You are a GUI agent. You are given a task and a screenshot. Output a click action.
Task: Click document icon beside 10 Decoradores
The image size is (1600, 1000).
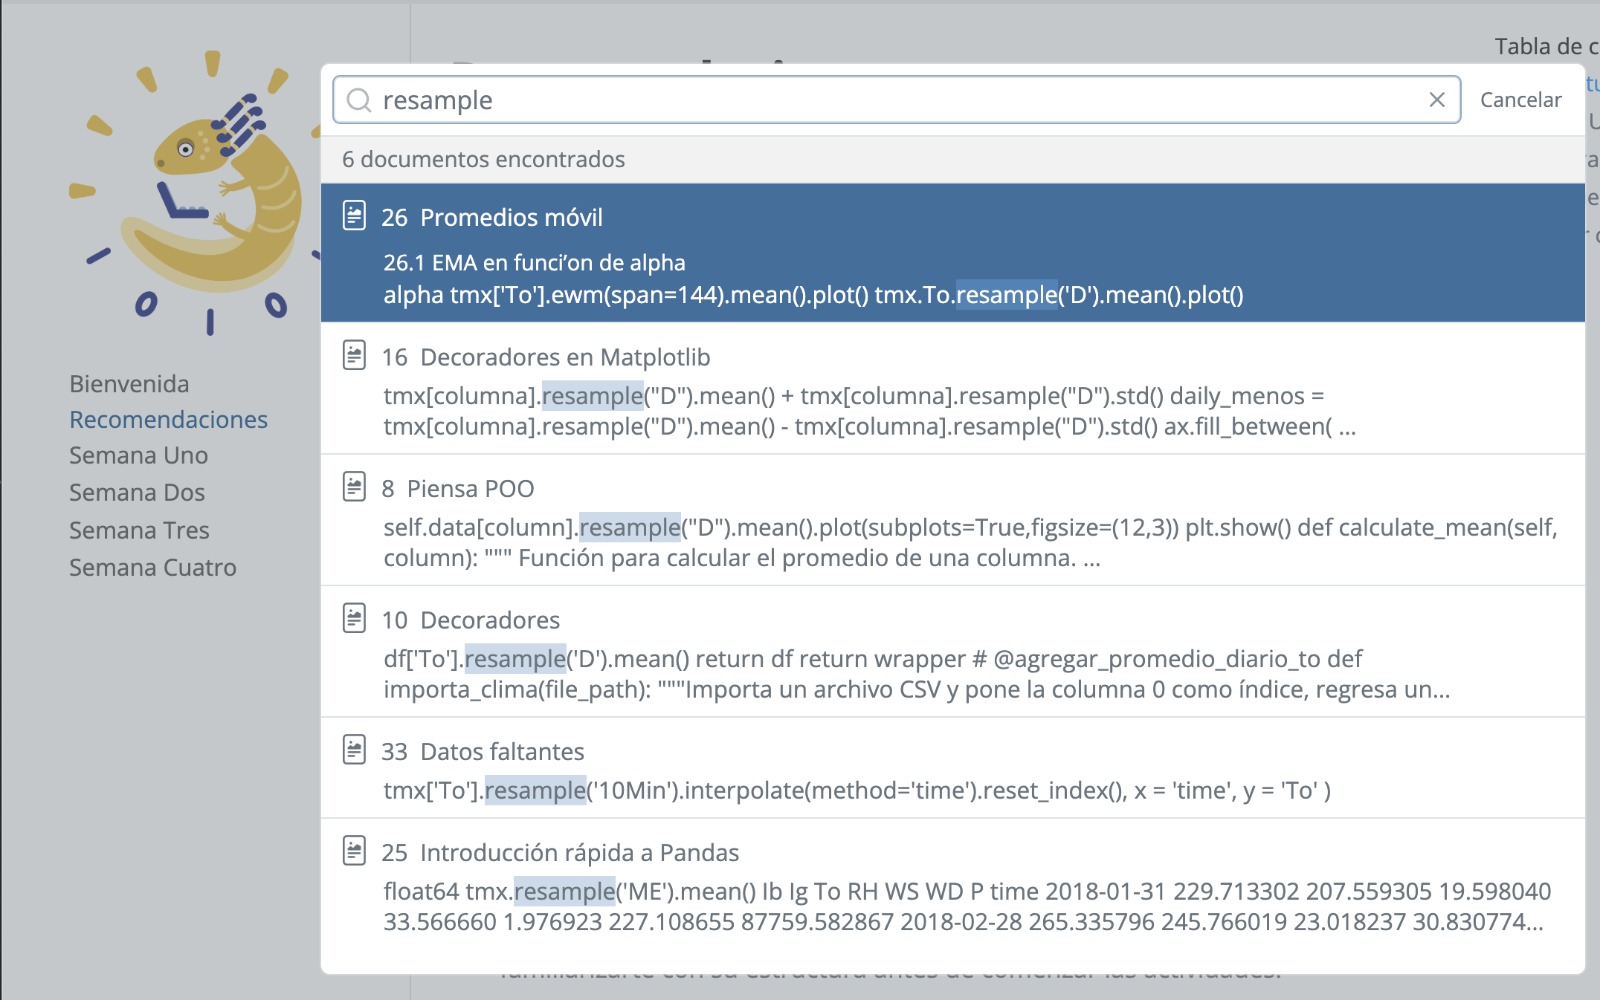pyautogui.click(x=354, y=619)
